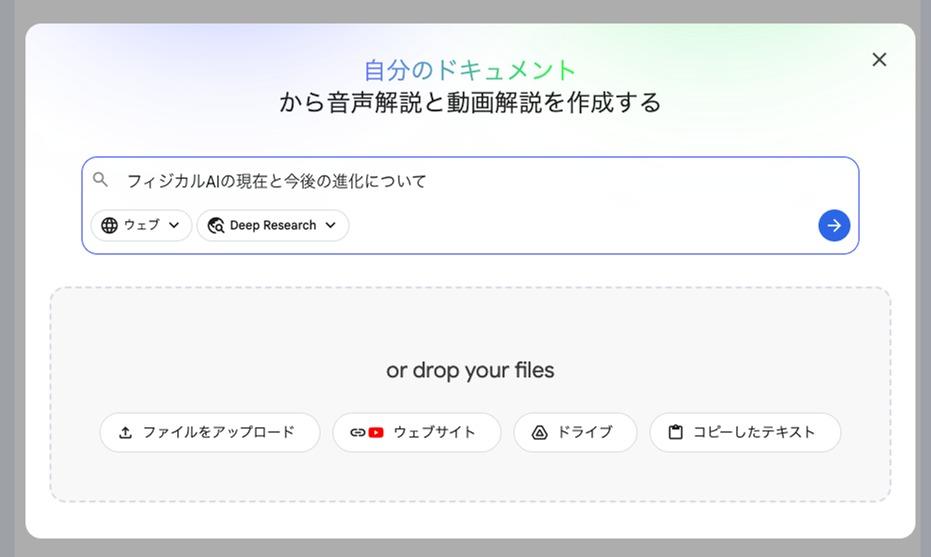Click the upload arrow icon

coord(125,433)
